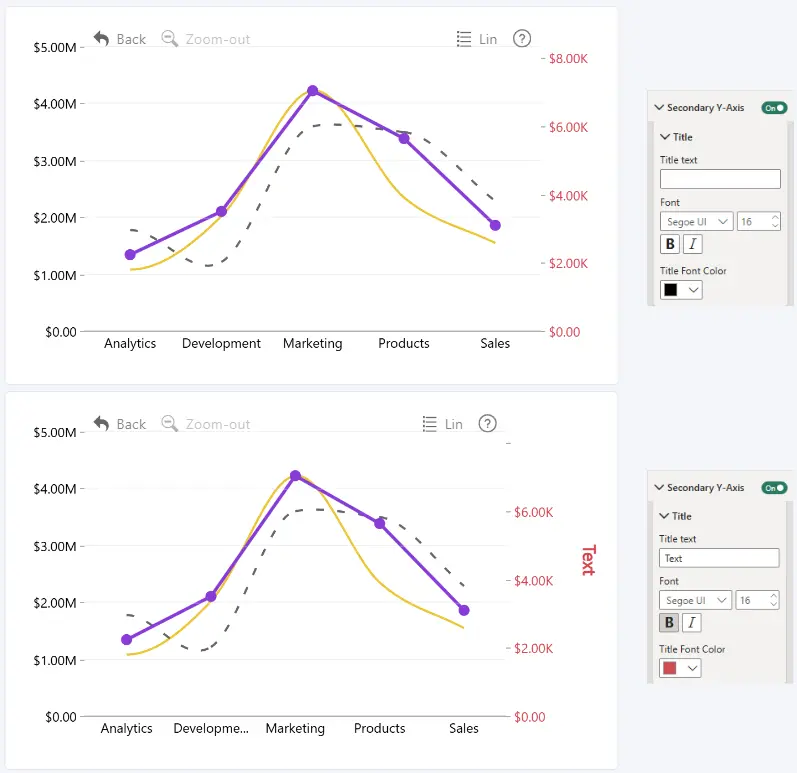Collapse the lower Title subsection
Viewport: 797px width, 773px height.
point(664,516)
